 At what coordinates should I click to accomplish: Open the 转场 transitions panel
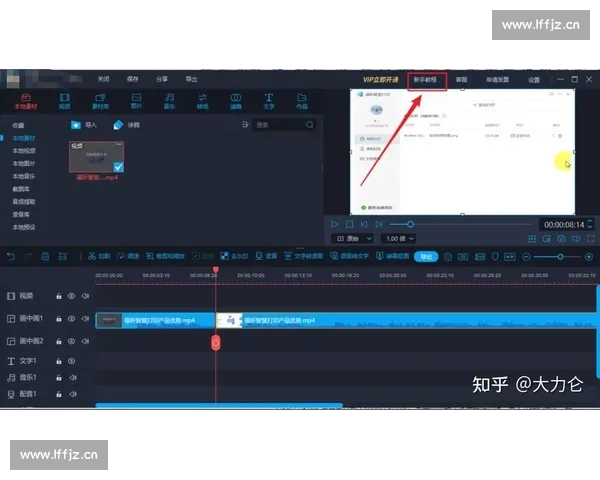click(x=203, y=99)
